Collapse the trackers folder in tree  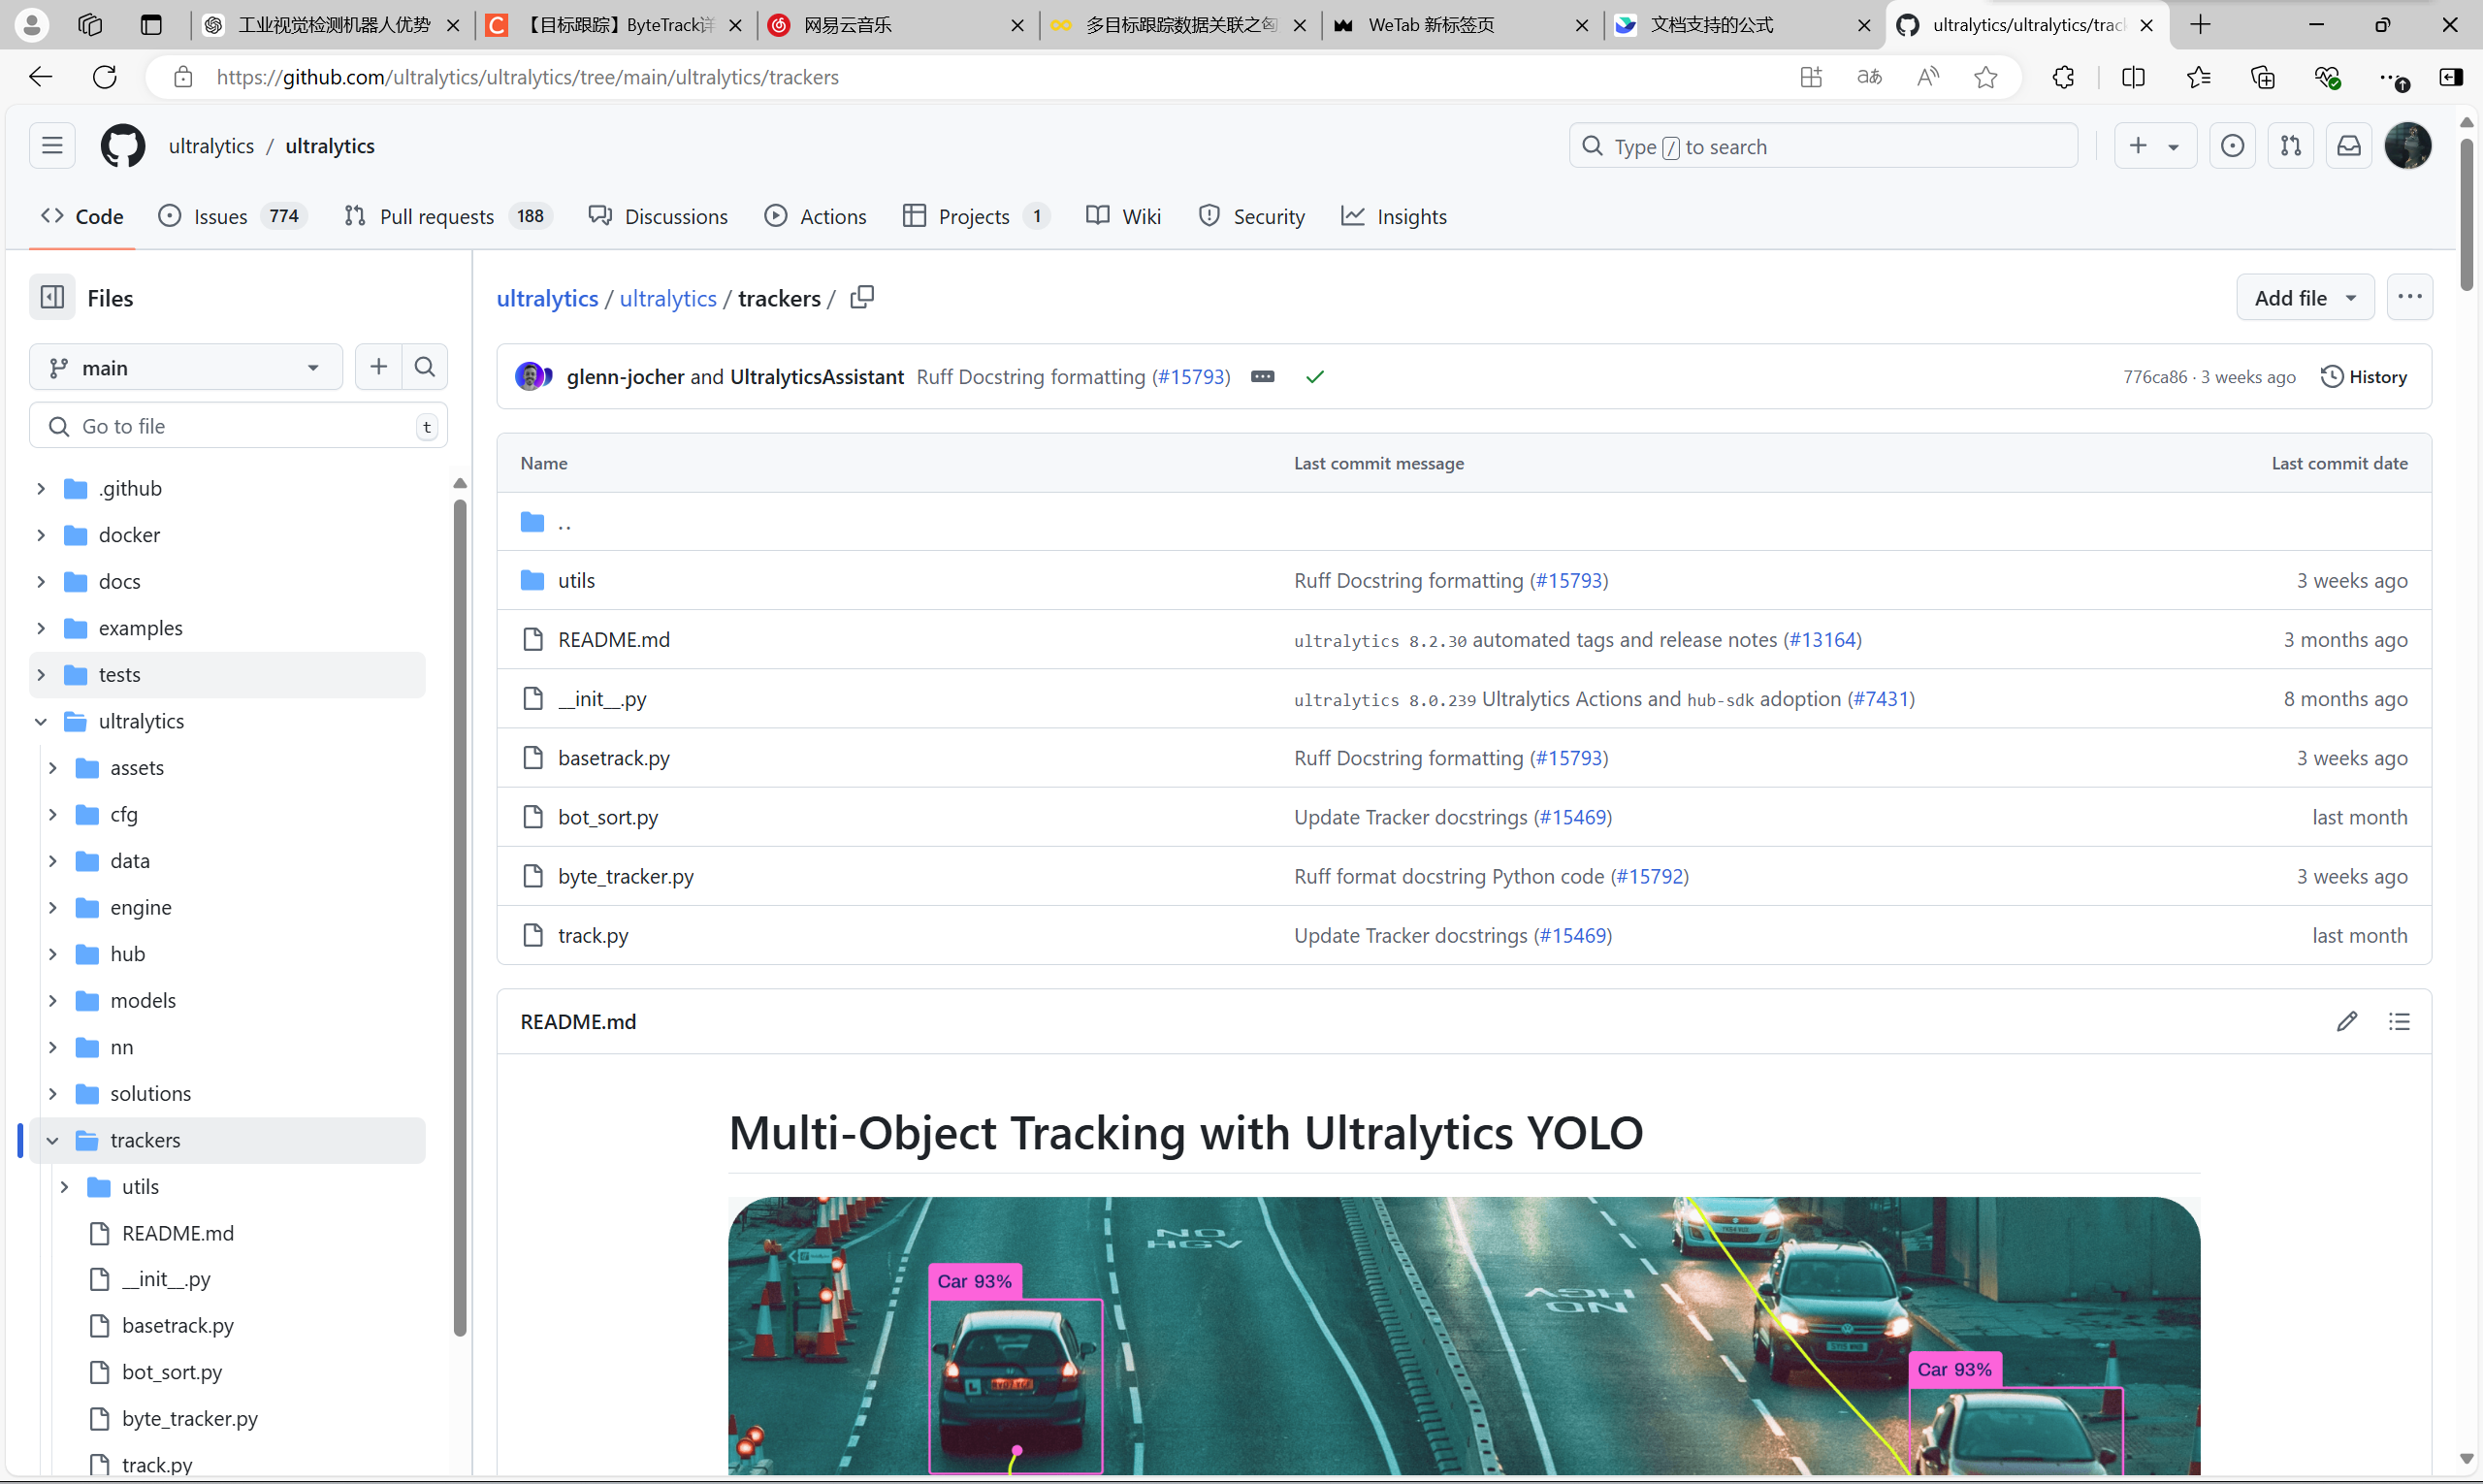click(53, 1140)
